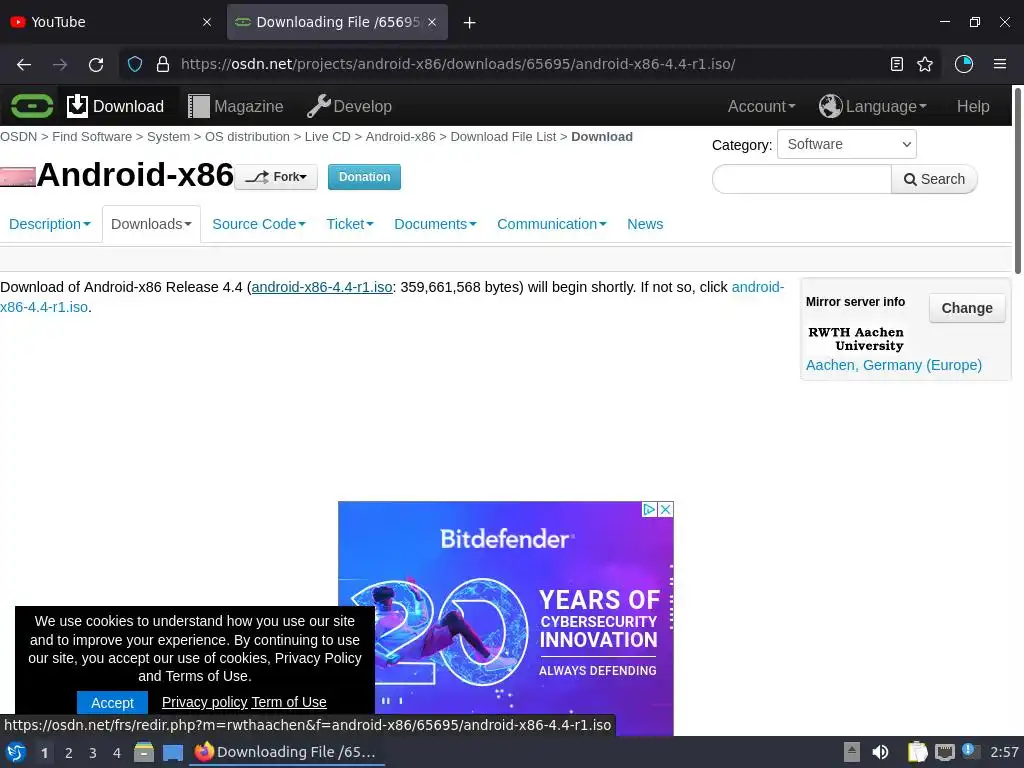Viewport: 1024px width, 768px height.
Task: Expand the Fork dropdown button
Action: point(276,177)
